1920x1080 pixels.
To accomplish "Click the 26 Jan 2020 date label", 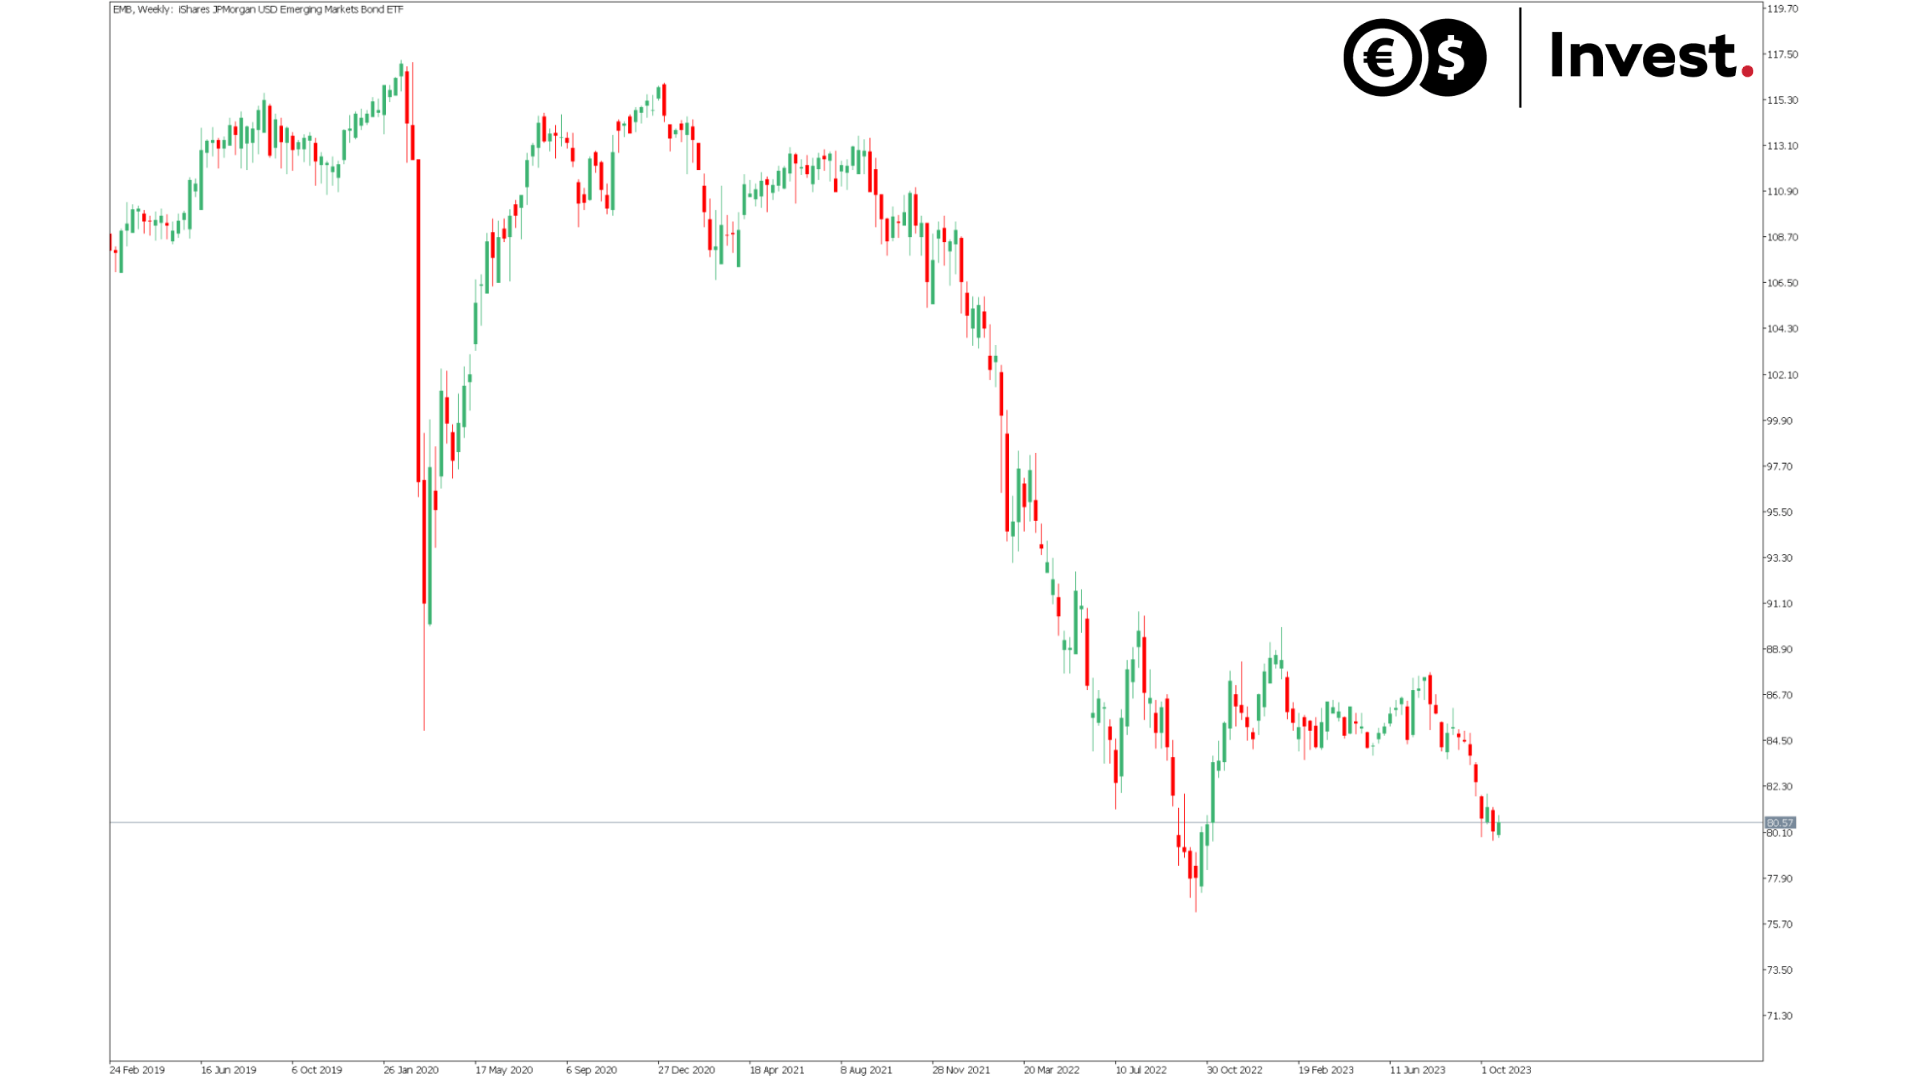I will [x=411, y=1070].
